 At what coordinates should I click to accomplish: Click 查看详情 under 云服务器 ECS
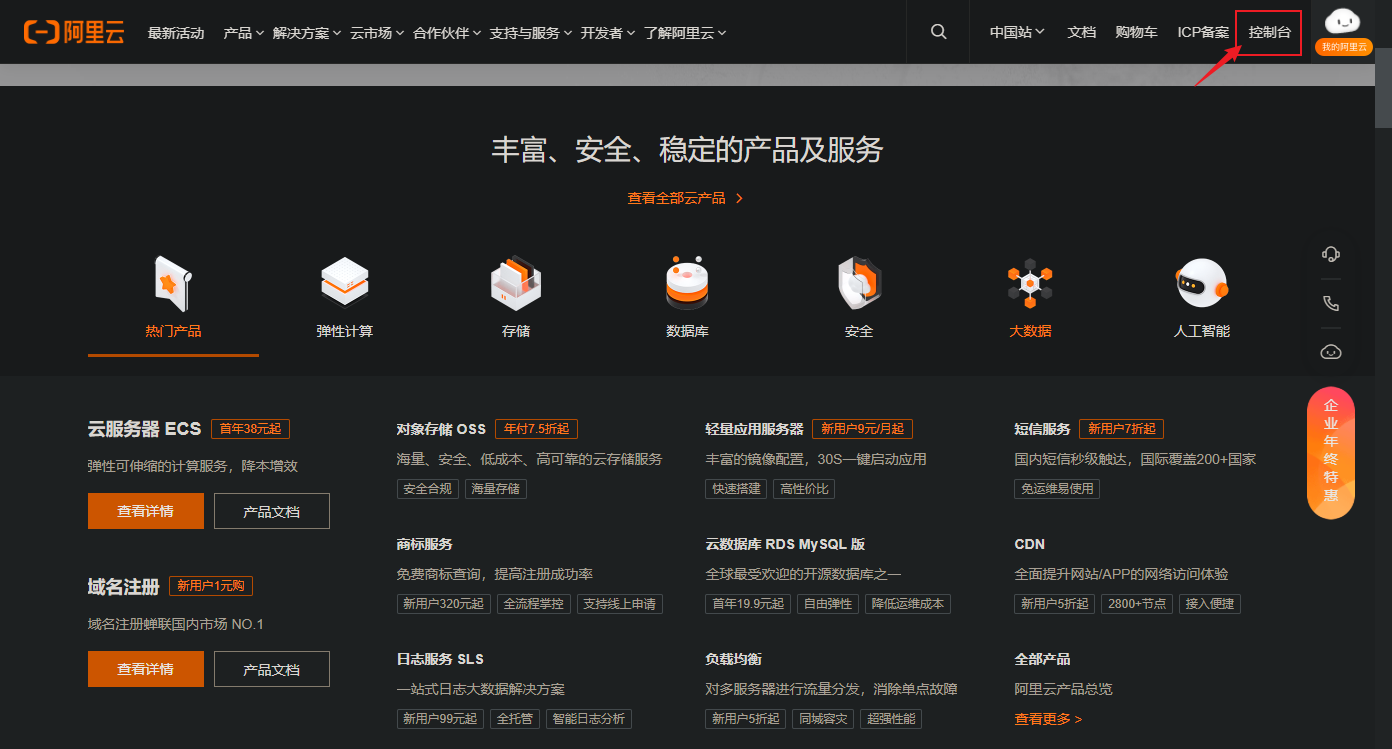pyautogui.click(x=146, y=511)
